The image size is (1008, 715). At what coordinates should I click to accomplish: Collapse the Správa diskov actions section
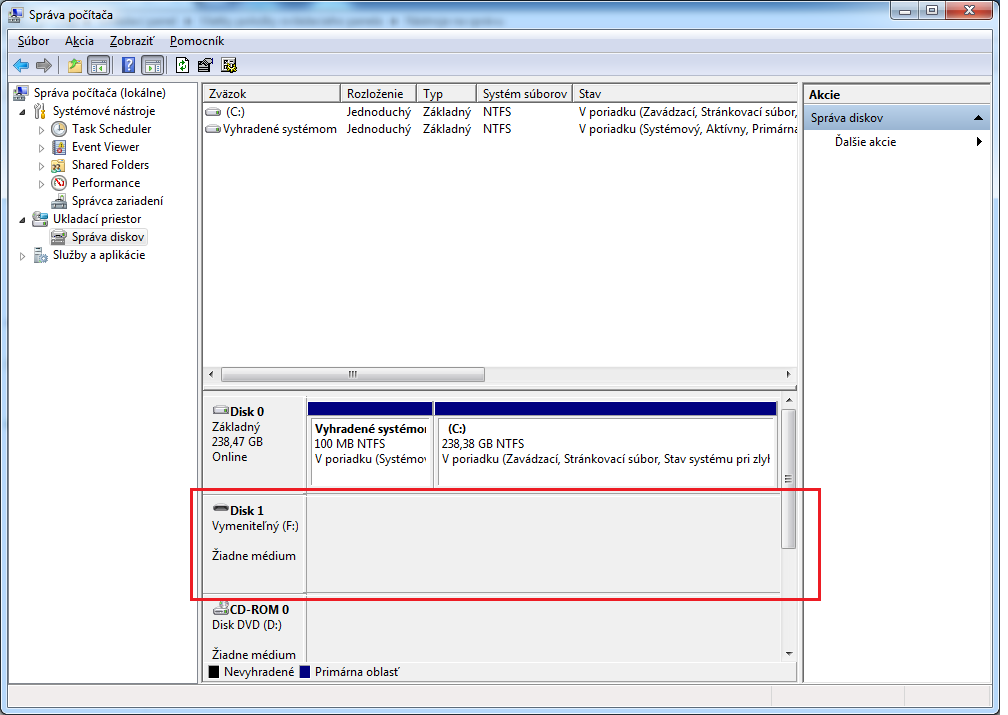[978, 118]
